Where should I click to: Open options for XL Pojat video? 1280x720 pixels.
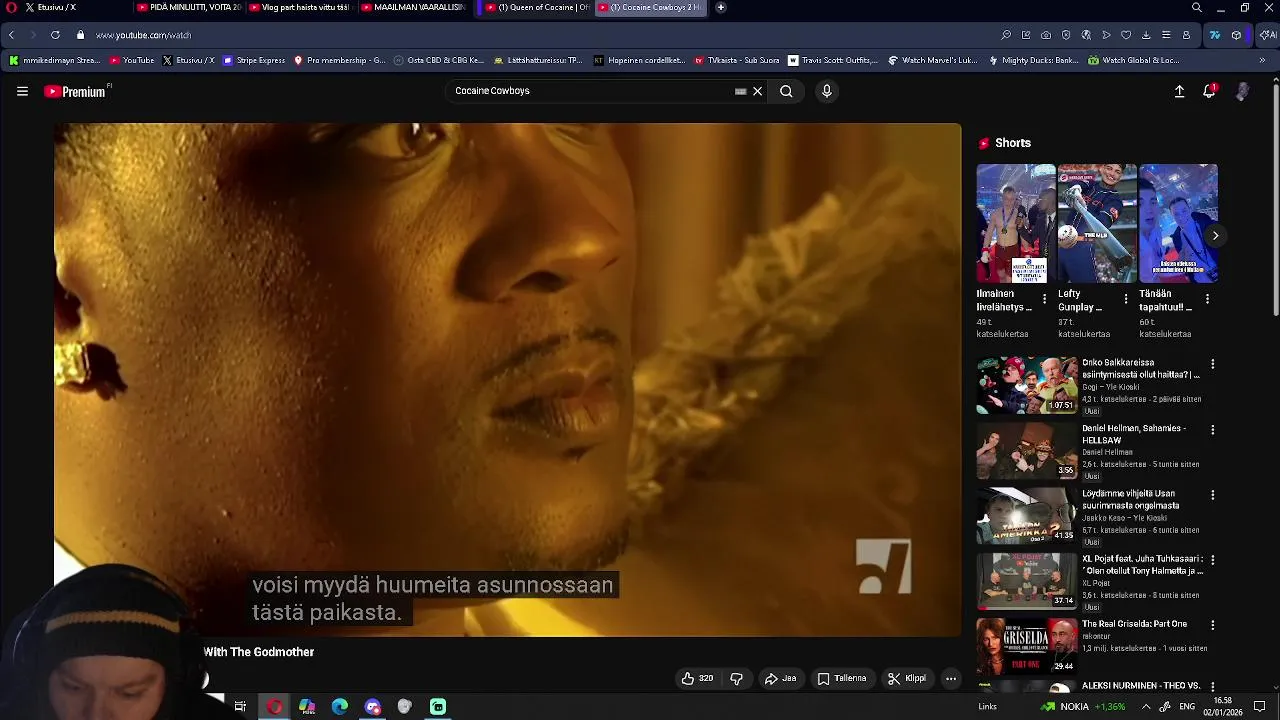point(1213,560)
